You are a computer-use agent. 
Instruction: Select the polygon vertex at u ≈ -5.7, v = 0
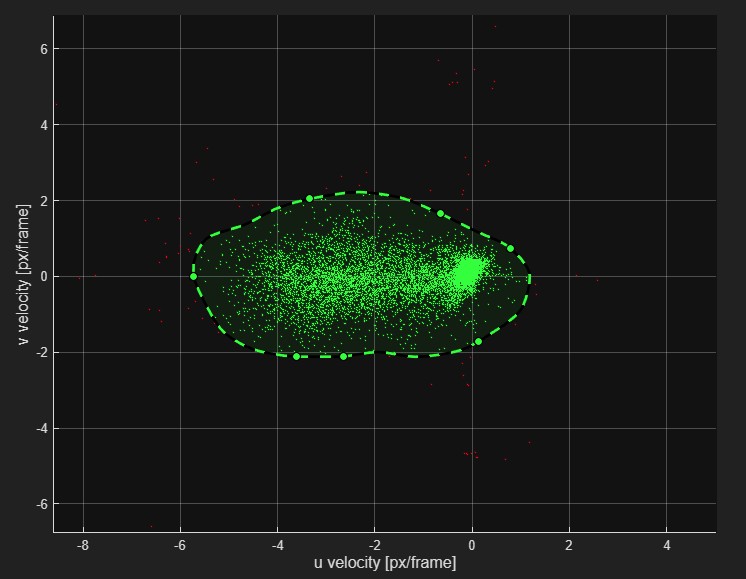pyautogui.click(x=193, y=276)
